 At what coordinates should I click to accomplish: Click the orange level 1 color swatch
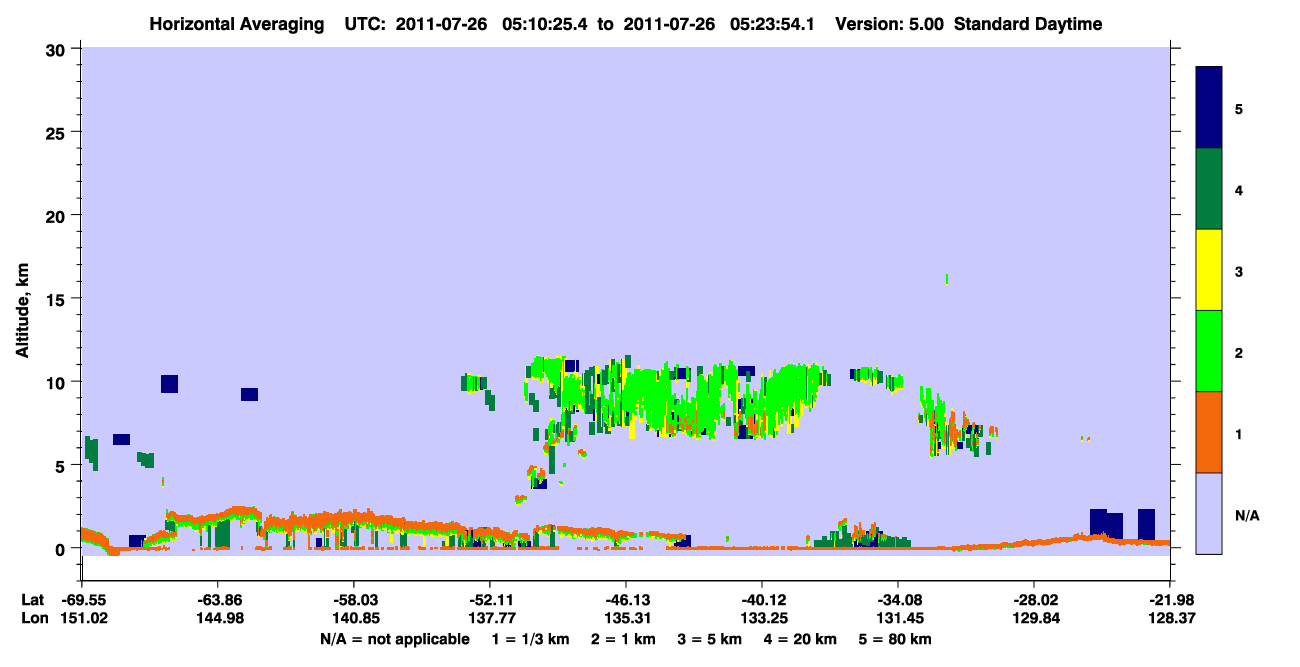click(1209, 432)
